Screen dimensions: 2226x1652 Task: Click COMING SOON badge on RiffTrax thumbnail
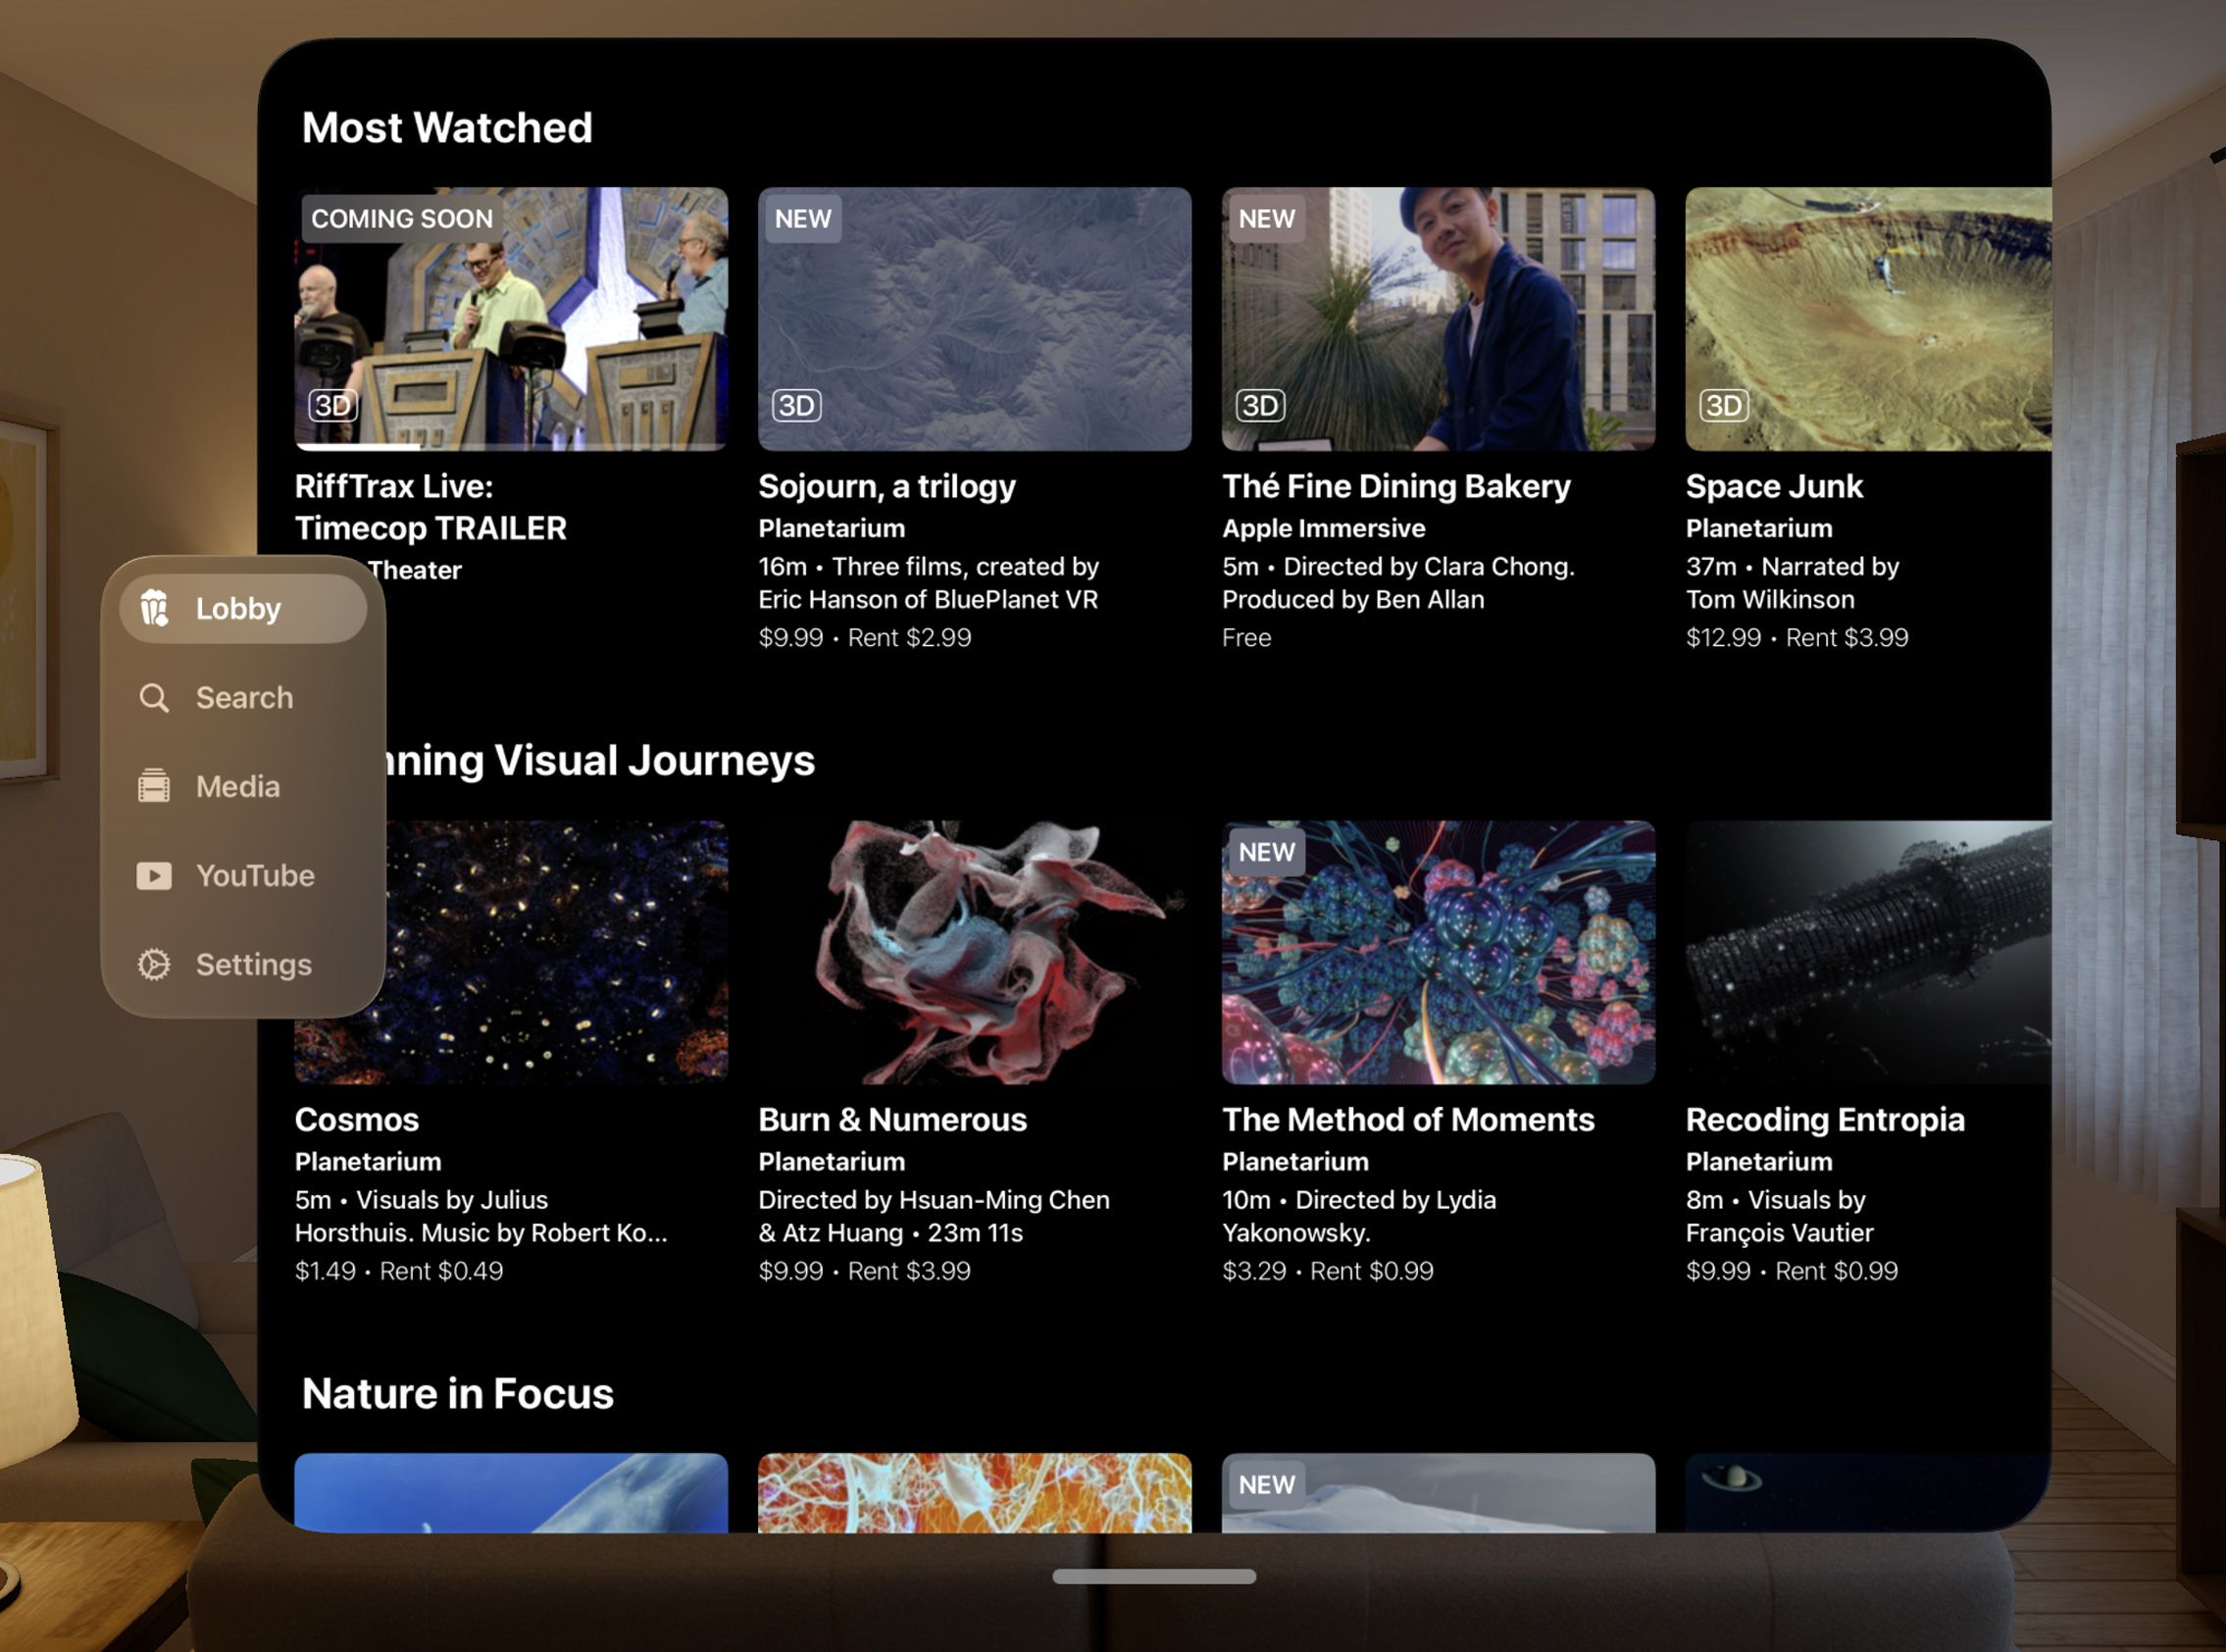[x=402, y=218]
